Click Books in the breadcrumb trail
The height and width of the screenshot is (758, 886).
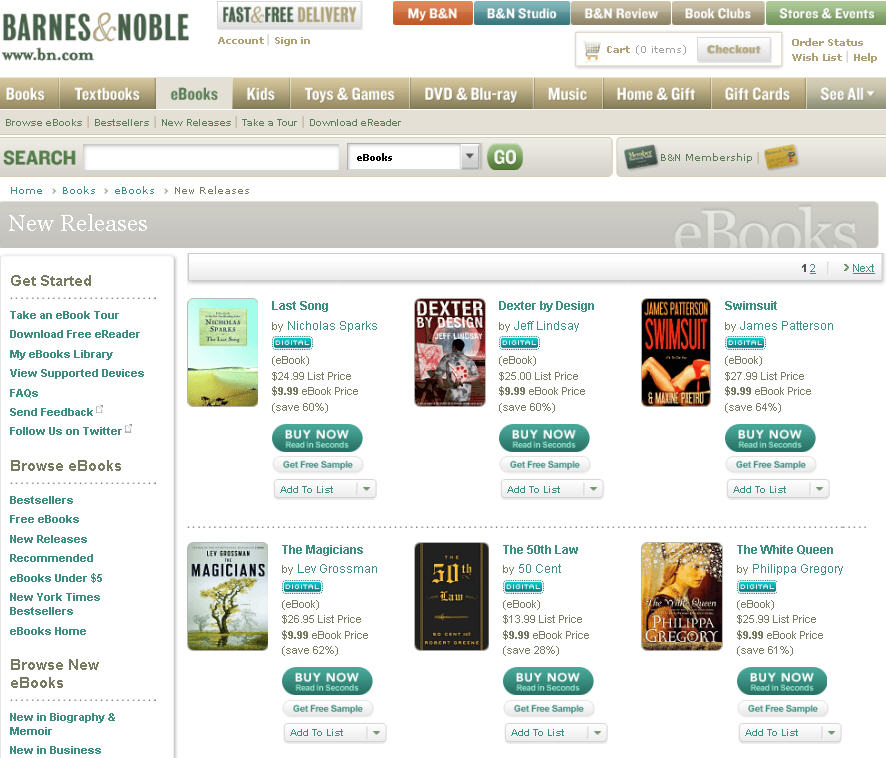[79, 190]
